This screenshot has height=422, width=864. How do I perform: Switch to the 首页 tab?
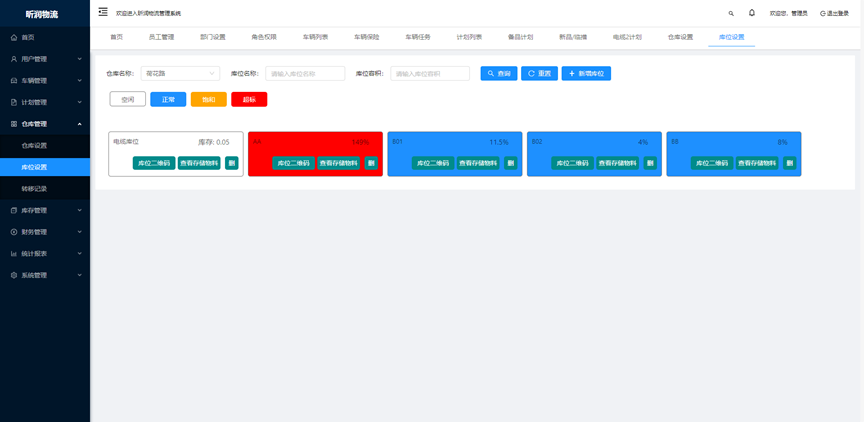[116, 37]
